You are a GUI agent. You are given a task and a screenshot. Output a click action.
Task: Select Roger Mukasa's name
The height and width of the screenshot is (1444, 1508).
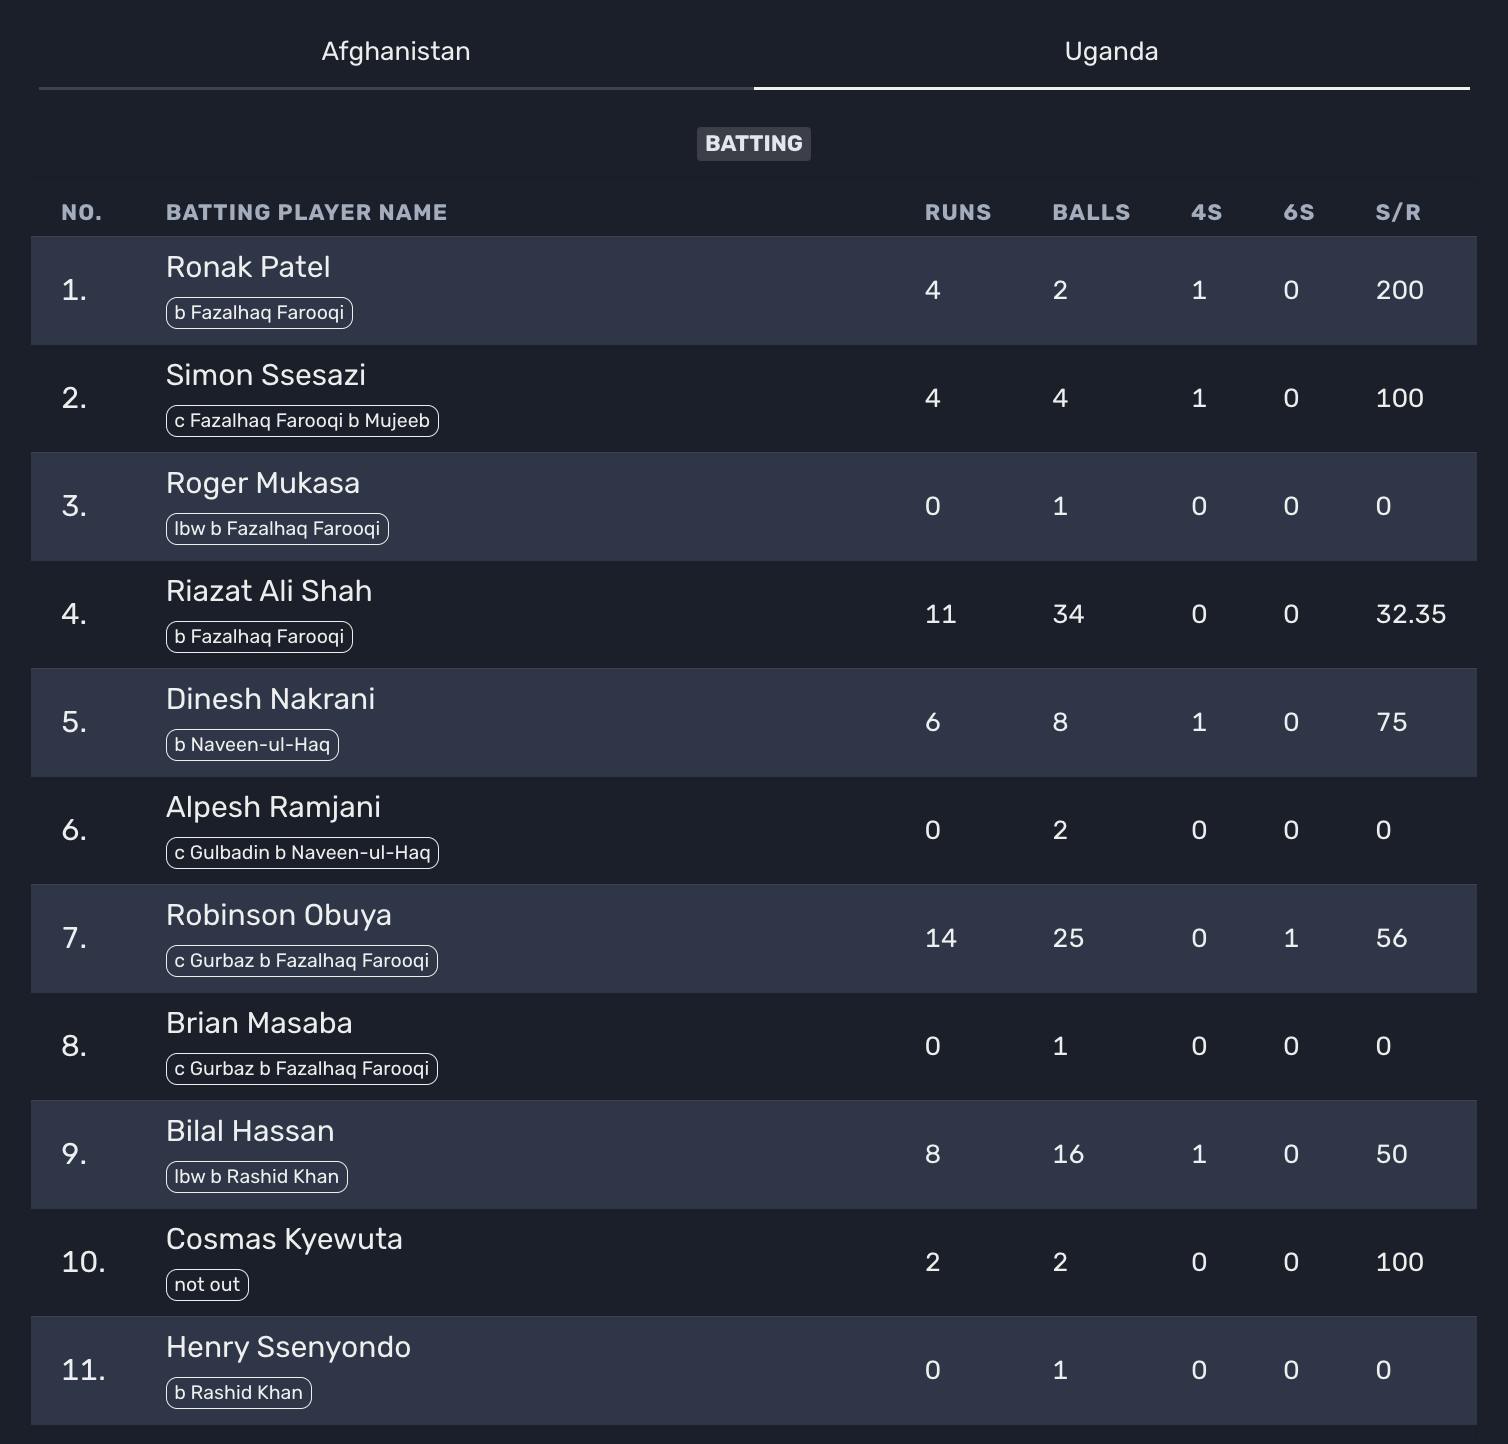pyautogui.click(x=263, y=483)
